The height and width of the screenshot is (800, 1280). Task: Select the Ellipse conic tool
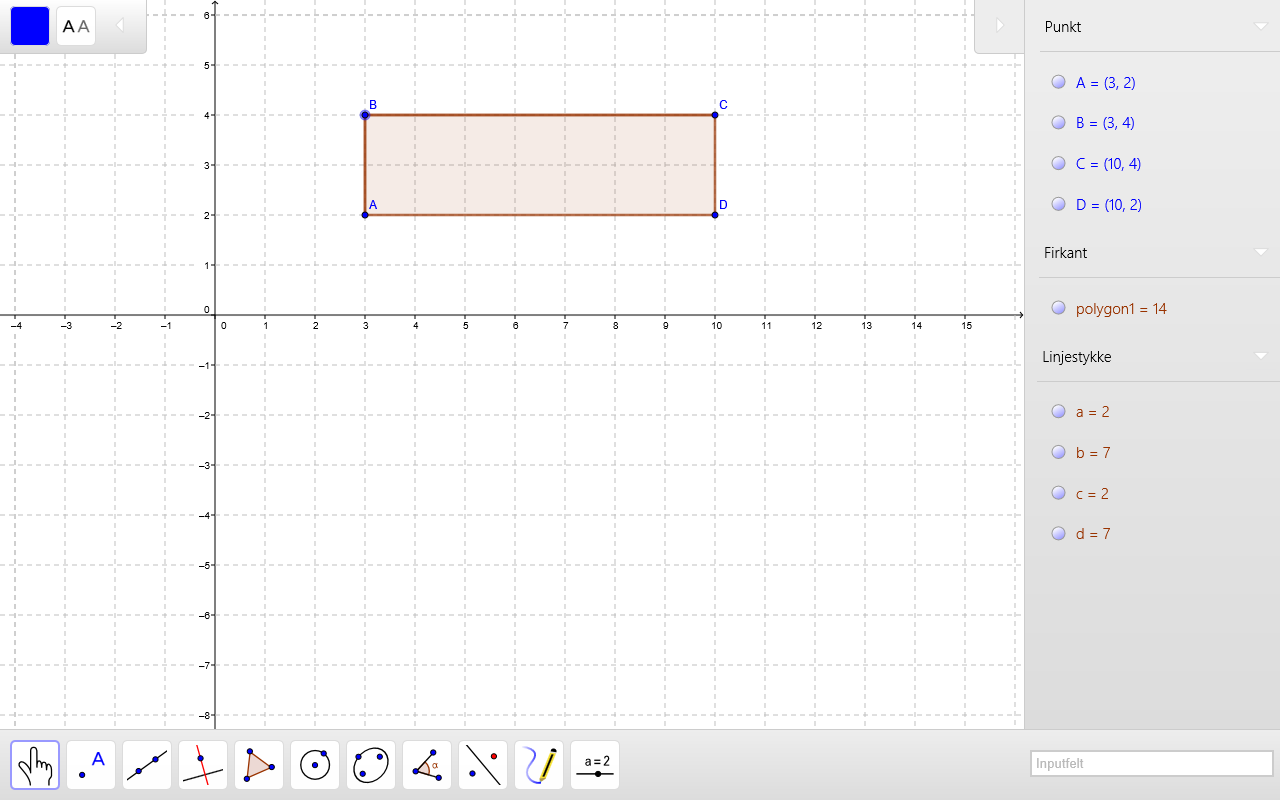[371, 765]
